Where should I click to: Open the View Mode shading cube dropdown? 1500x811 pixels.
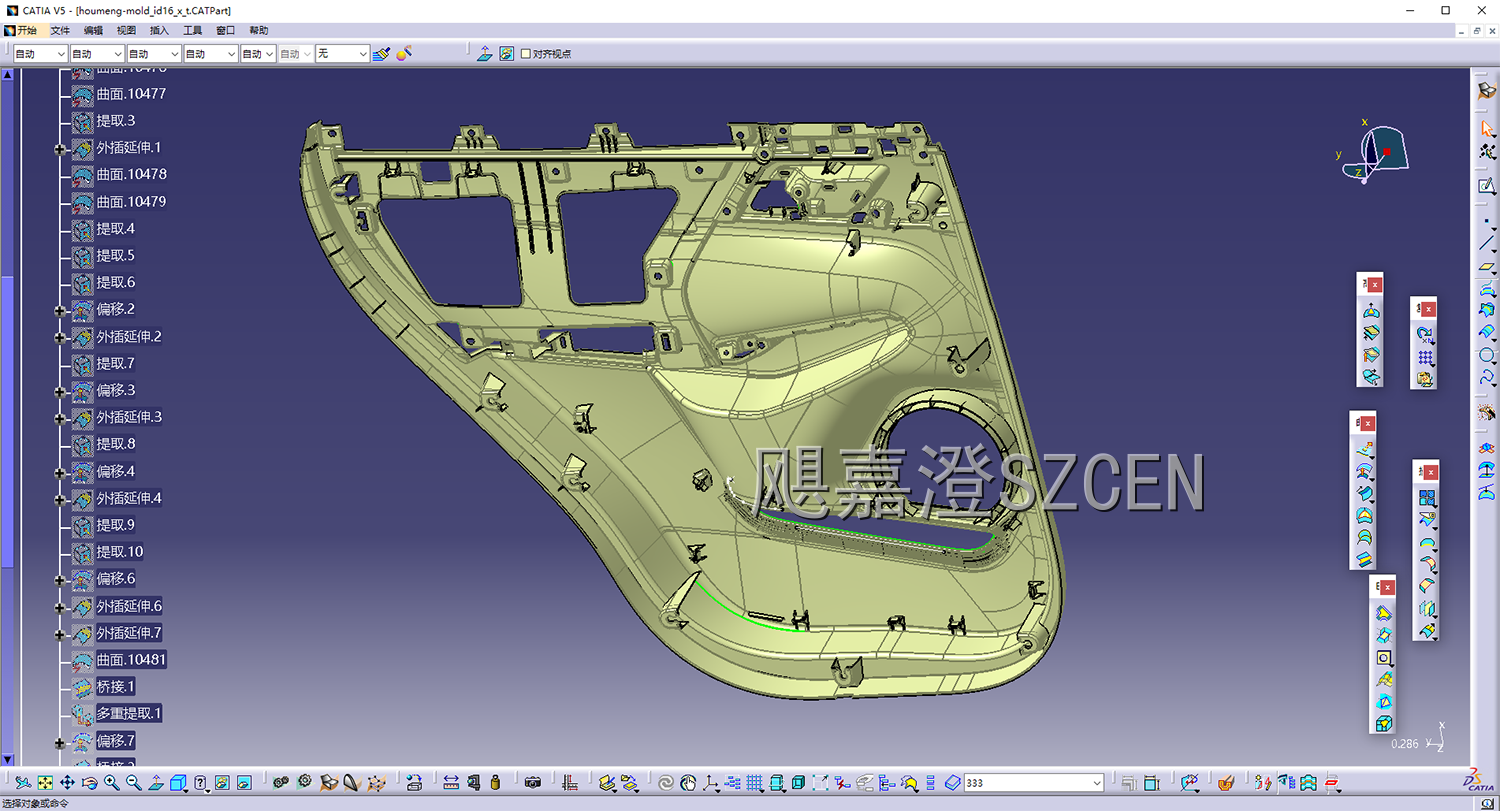pyautogui.click(x=180, y=782)
